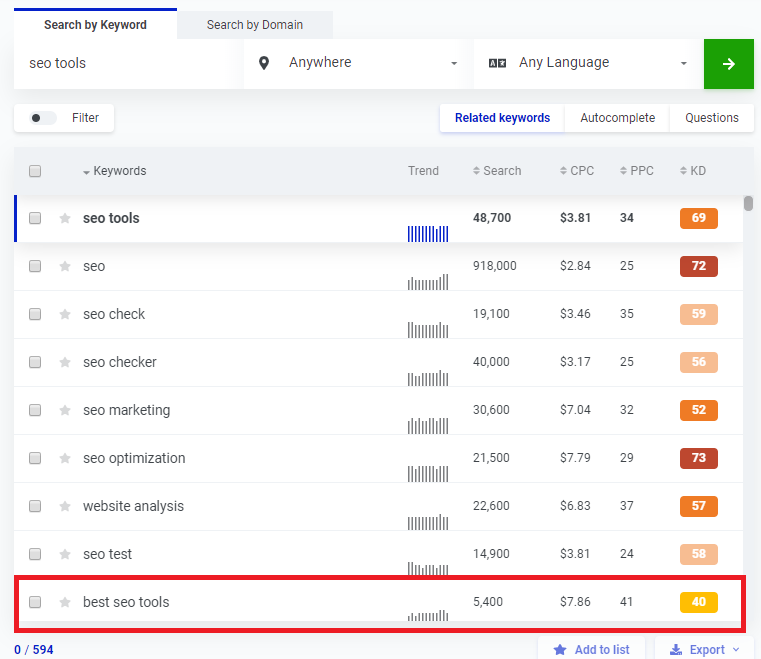Star the 'seo marketing' keyword

coord(65,410)
